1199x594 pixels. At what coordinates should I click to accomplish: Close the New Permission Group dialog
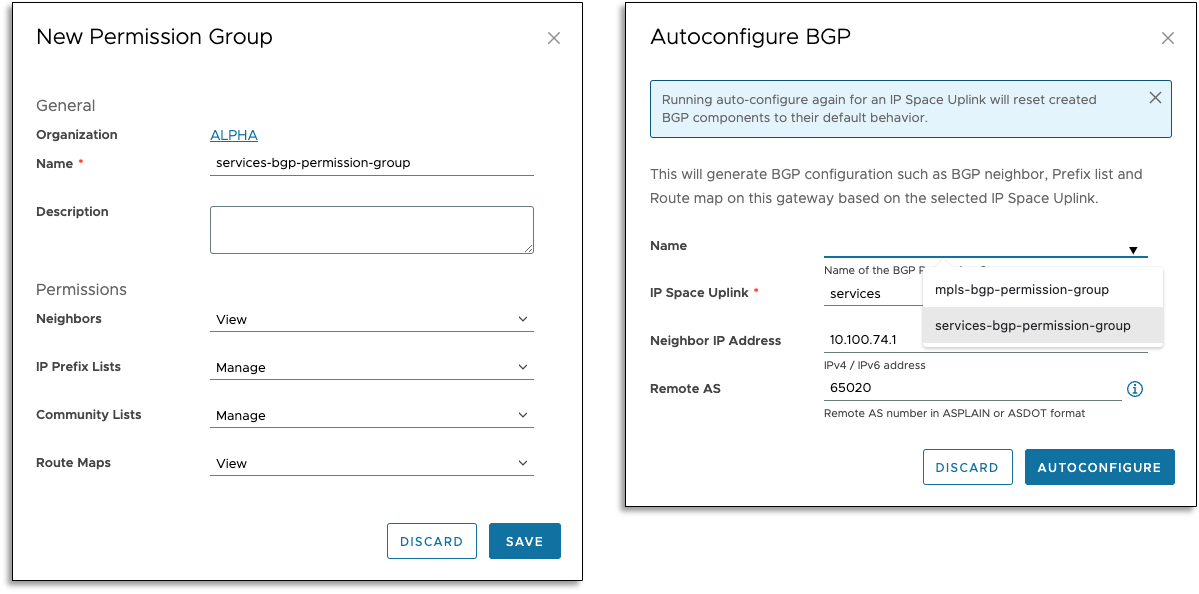(x=554, y=39)
